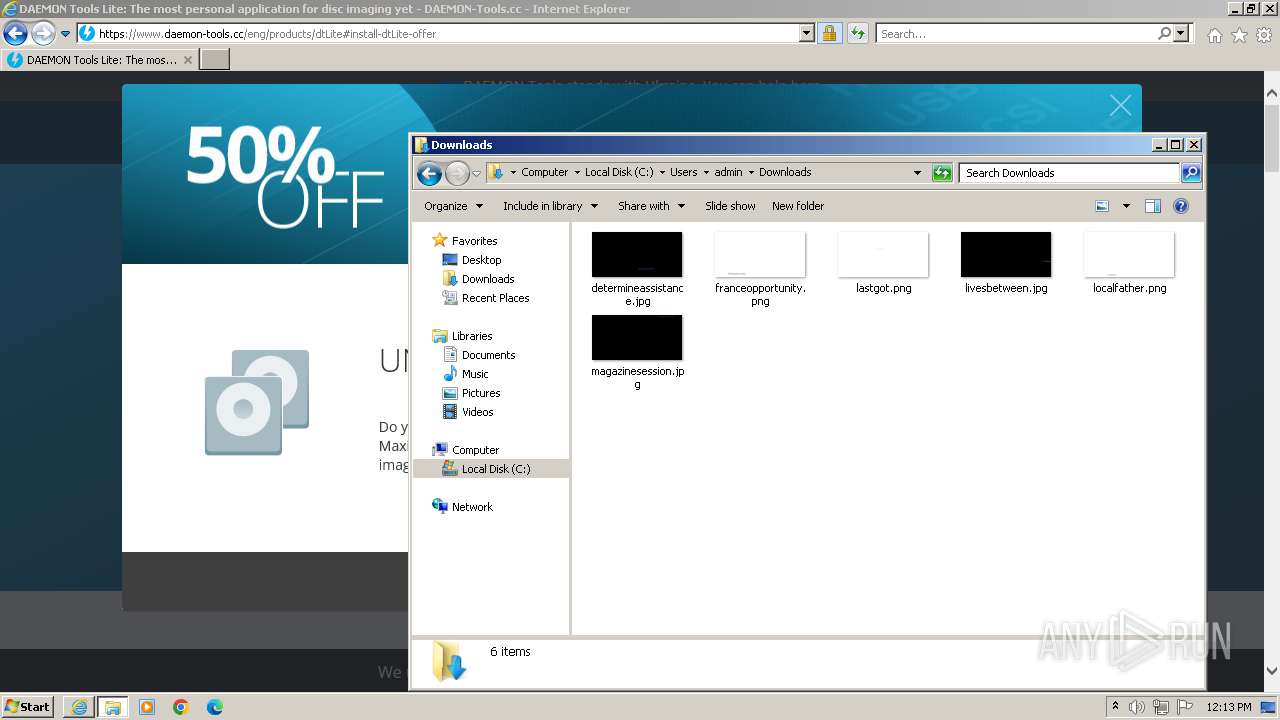Click the IE search box
The image size is (1280, 720).
[x=1016, y=33]
